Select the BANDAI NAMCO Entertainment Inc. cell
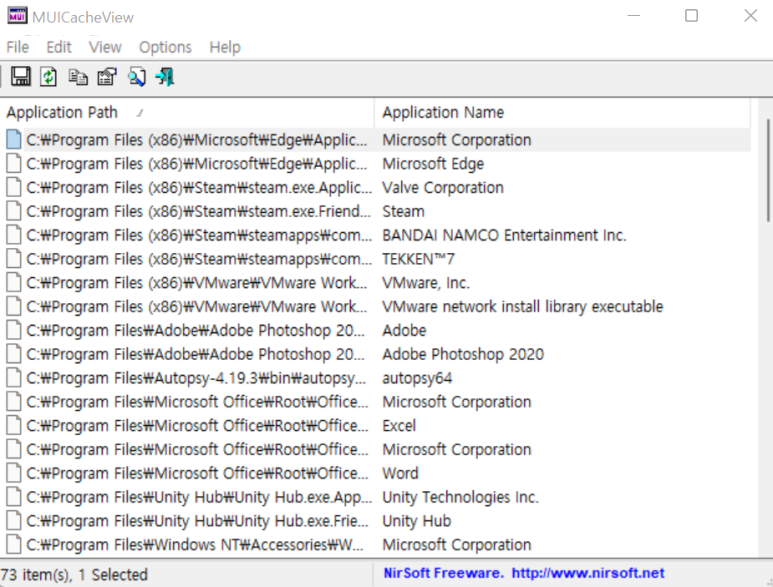773x587 pixels. pos(504,235)
